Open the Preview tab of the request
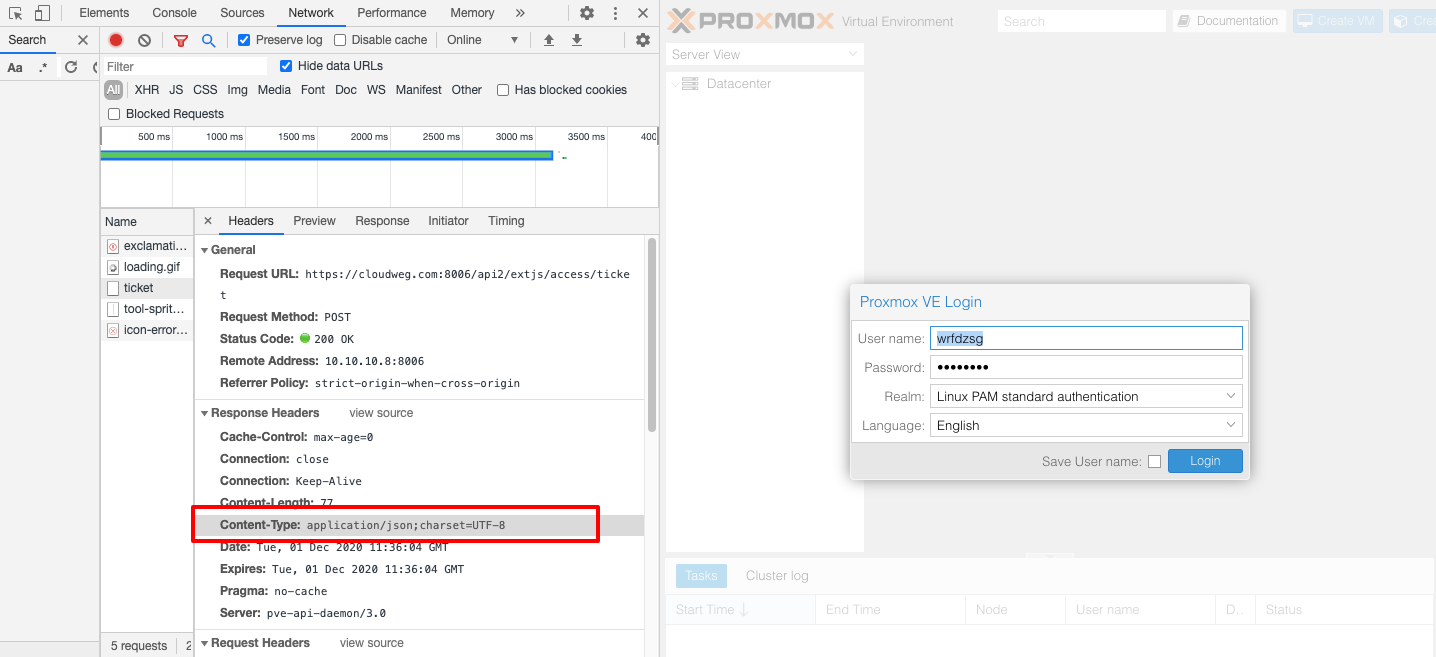This screenshot has width=1436, height=657. point(314,221)
